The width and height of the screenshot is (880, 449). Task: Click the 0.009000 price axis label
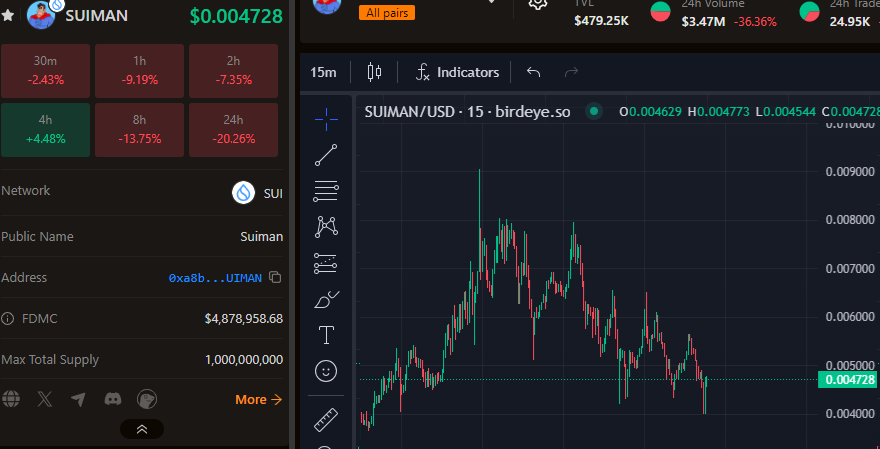pyautogui.click(x=849, y=172)
